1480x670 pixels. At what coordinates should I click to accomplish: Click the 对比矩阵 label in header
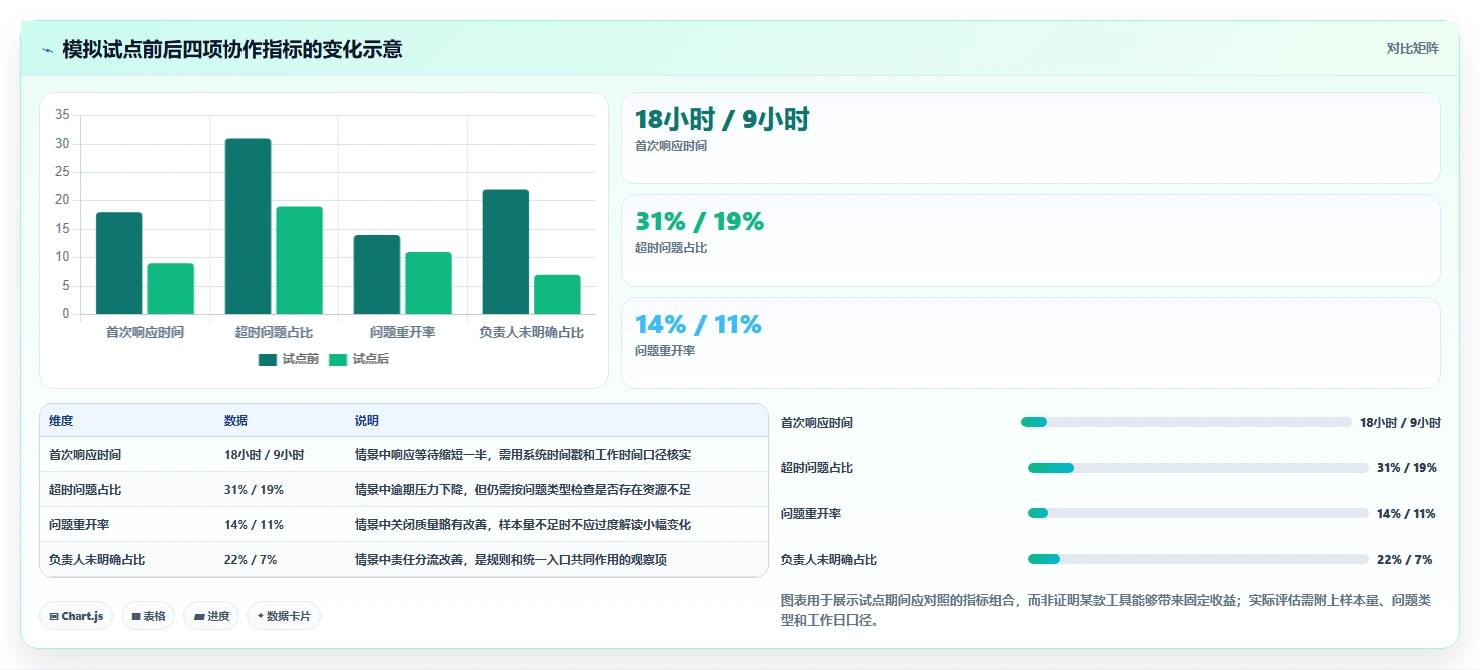pyautogui.click(x=1412, y=49)
